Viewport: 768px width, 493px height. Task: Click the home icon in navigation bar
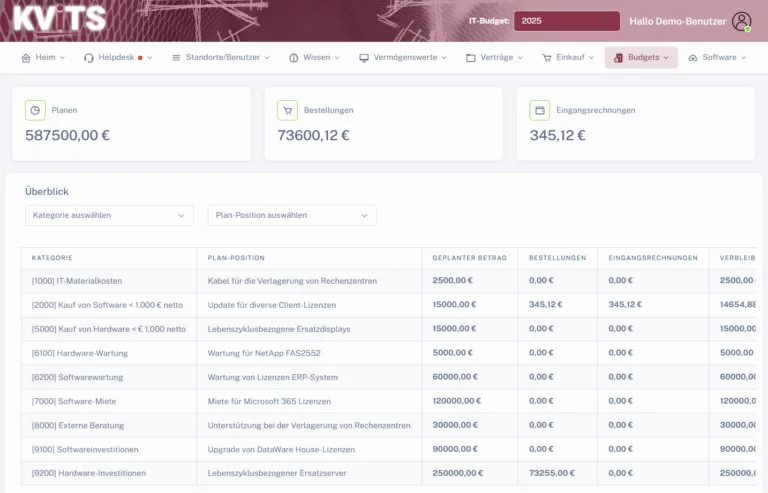26,58
